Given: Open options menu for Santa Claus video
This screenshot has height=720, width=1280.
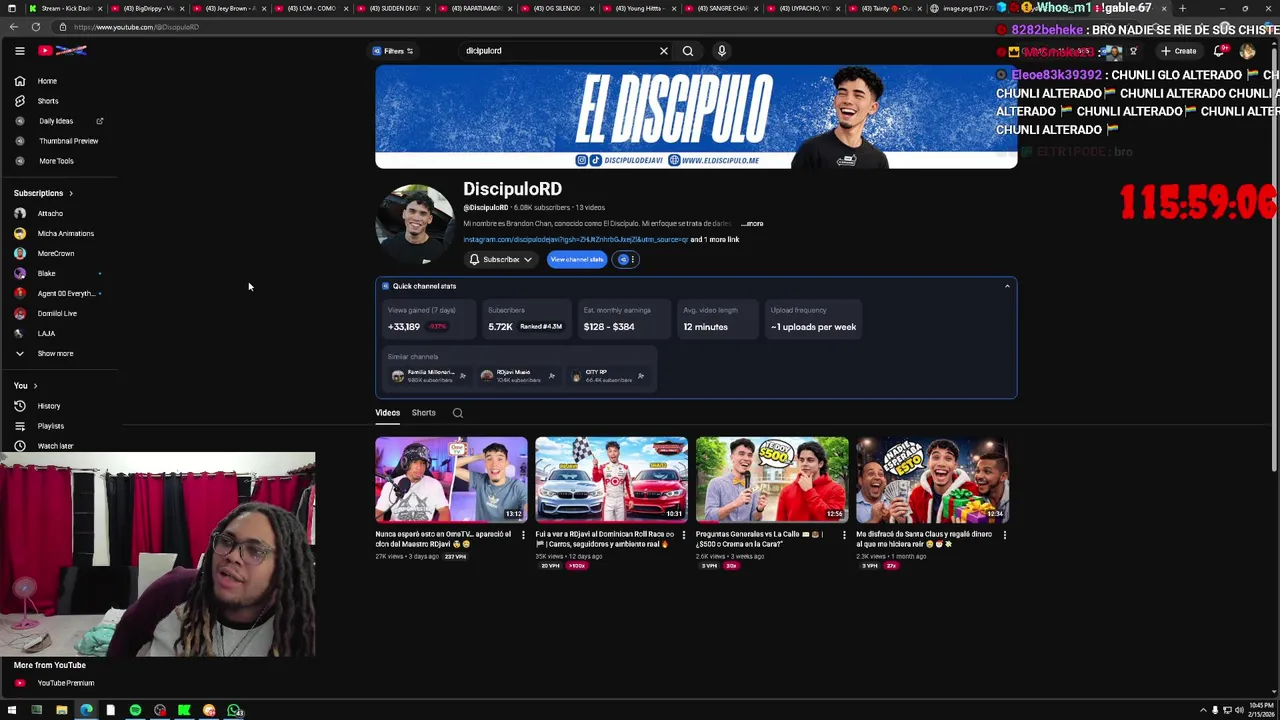Looking at the screenshot, I should click(1004, 535).
